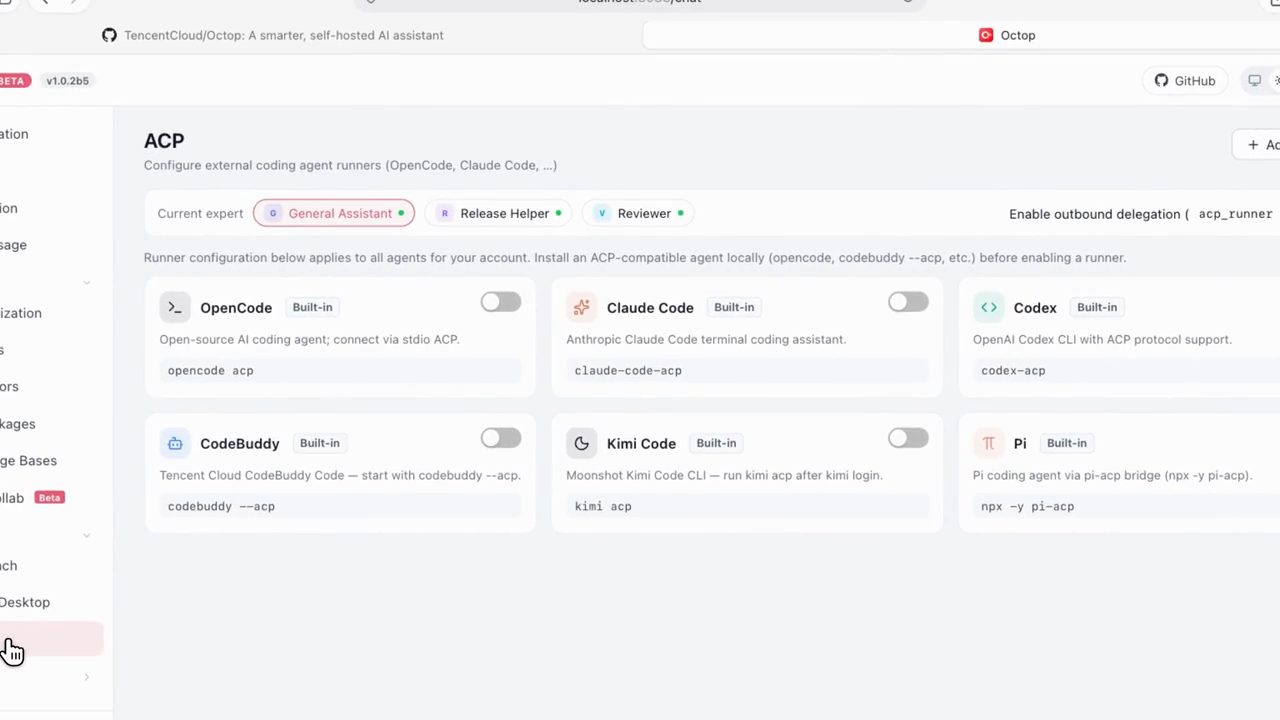Click the 'claude-code-acp' command text
This screenshot has width=1280, height=720.
point(628,371)
